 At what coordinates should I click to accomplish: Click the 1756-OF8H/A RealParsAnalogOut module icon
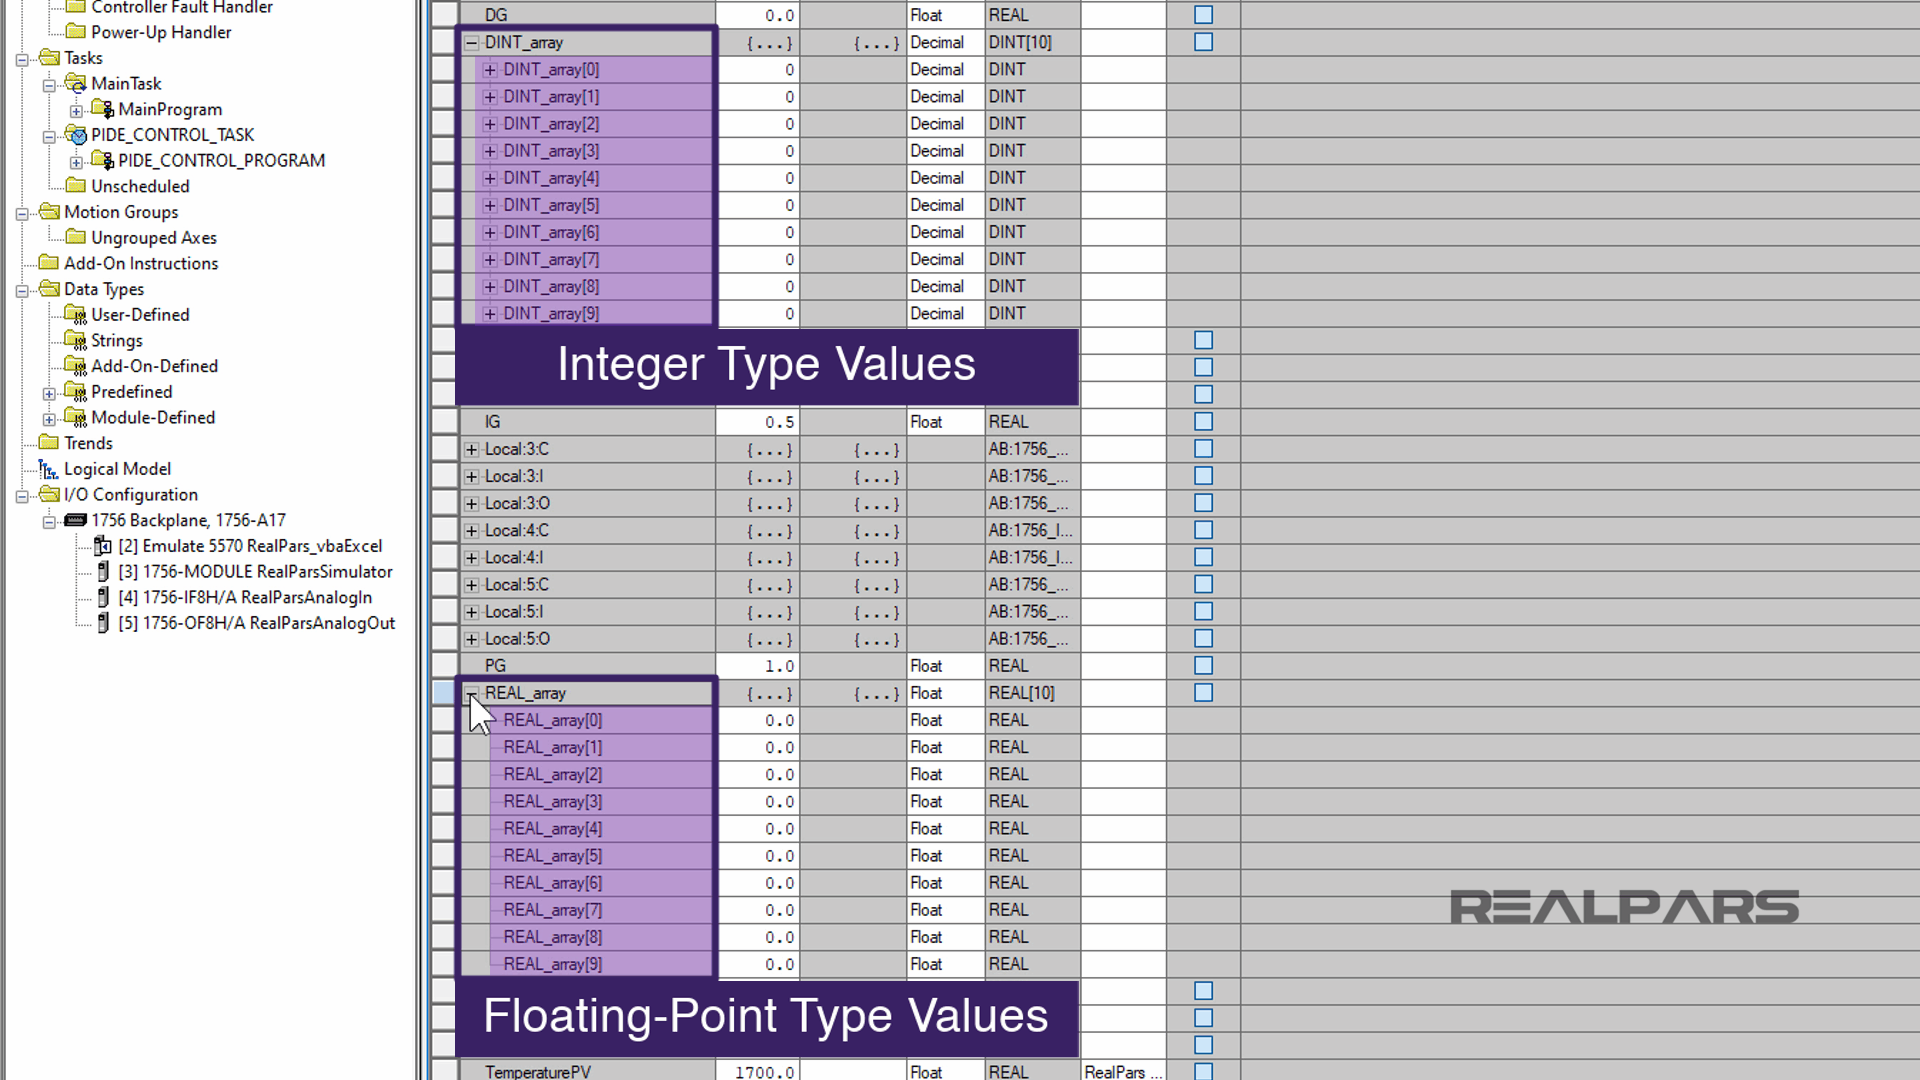[104, 622]
